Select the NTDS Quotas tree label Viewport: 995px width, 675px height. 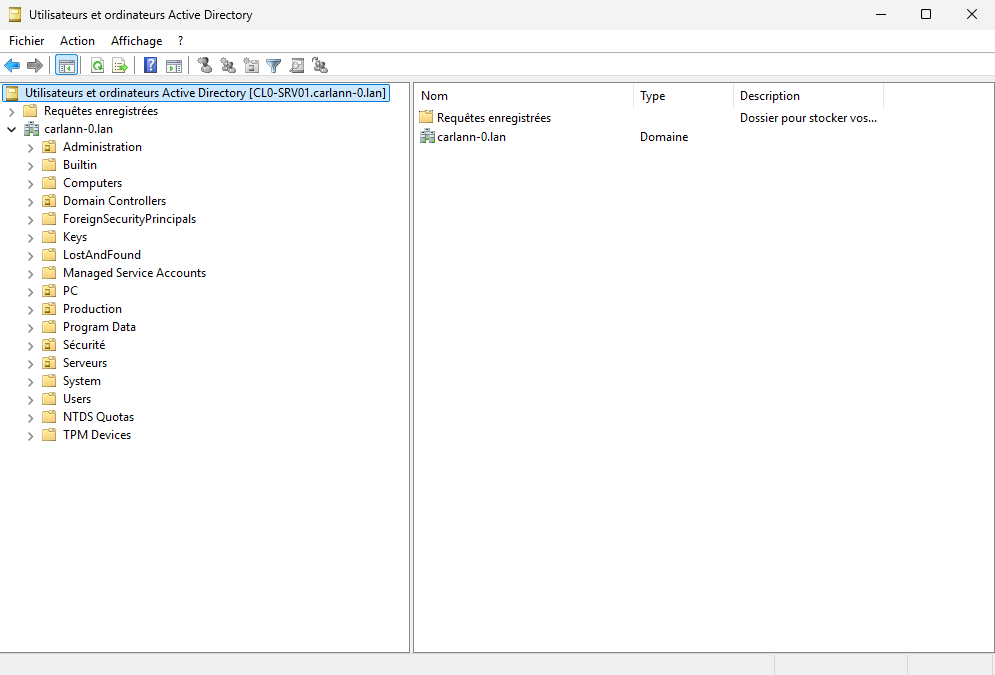98,417
